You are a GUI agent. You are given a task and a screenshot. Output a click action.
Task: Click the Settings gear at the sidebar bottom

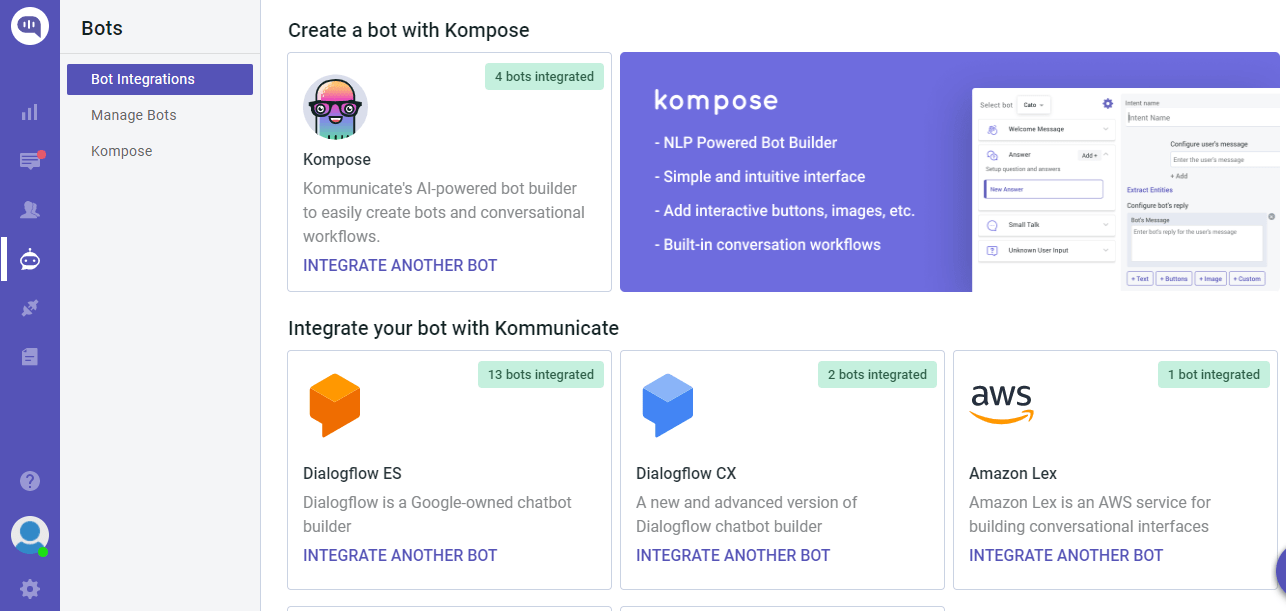tap(29, 589)
